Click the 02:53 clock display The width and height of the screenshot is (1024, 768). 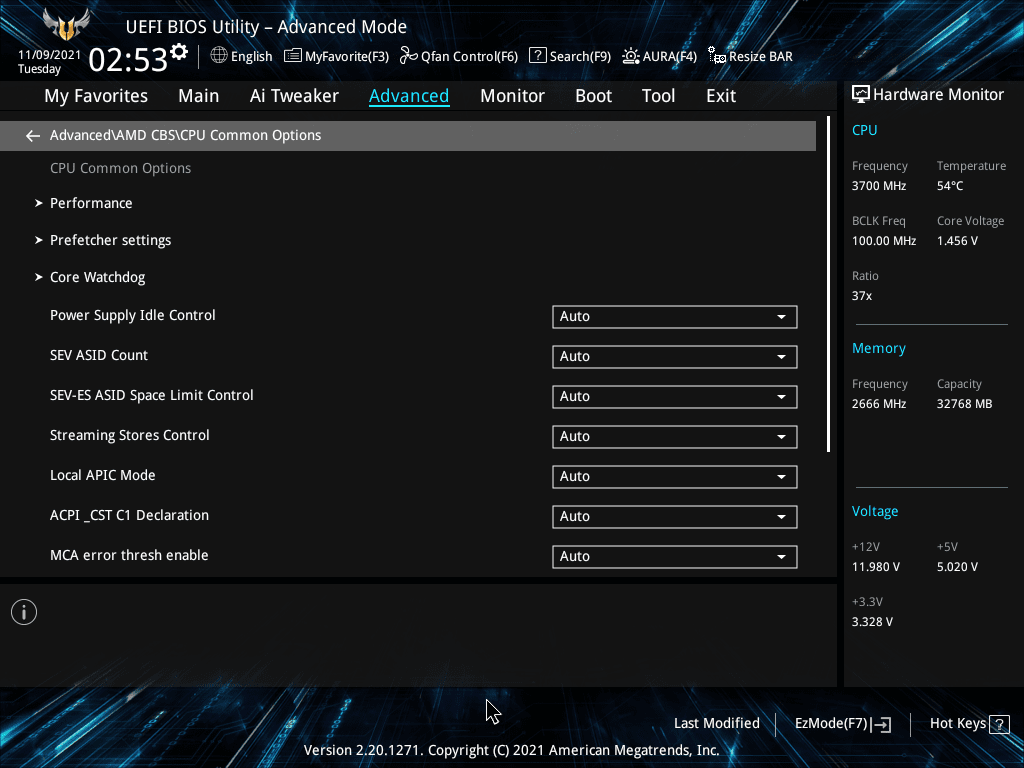click(x=128, y=59)
